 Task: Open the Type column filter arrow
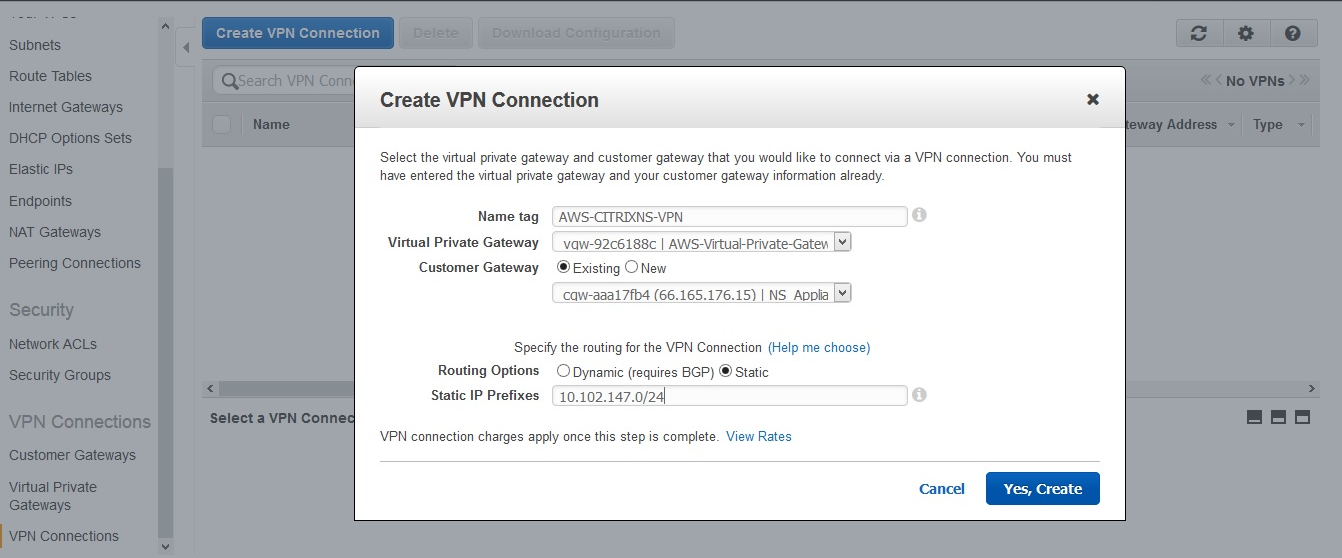tap(1301, 125)
